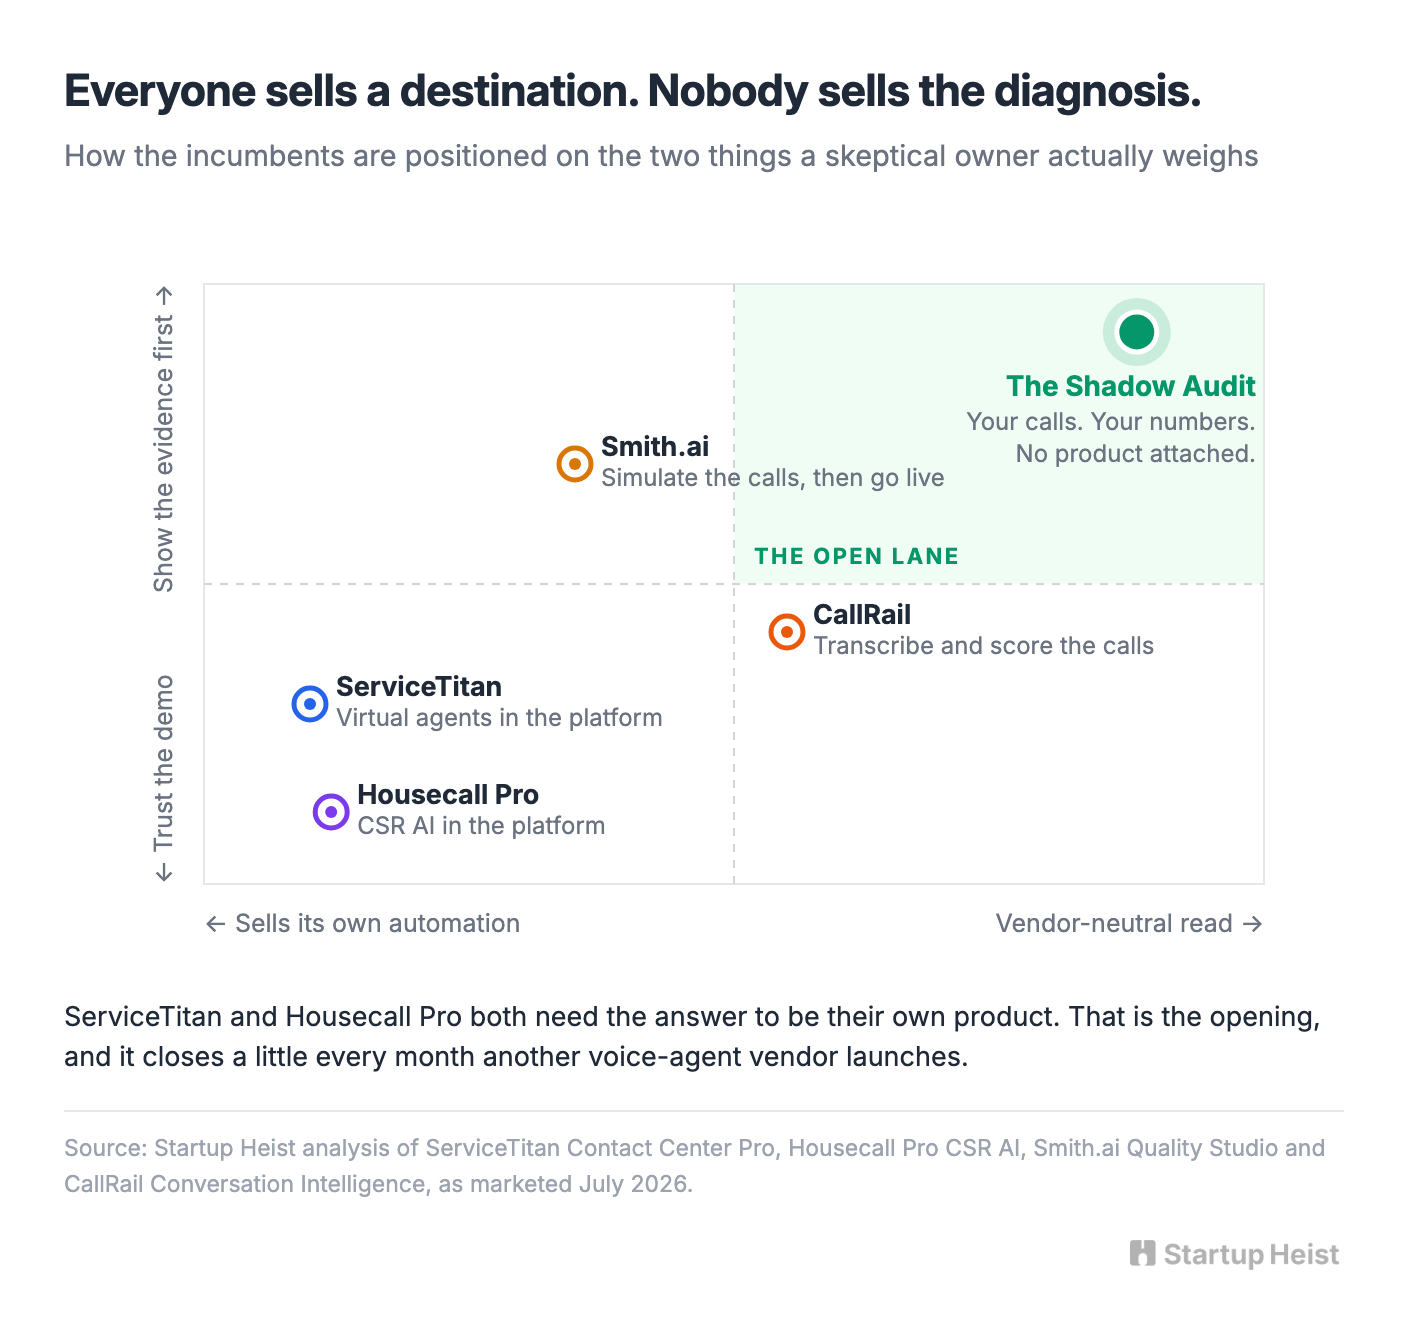Click the purple Housecall Pro marker
Viewport: 1408px width, 1338px height.
[331, 812]
